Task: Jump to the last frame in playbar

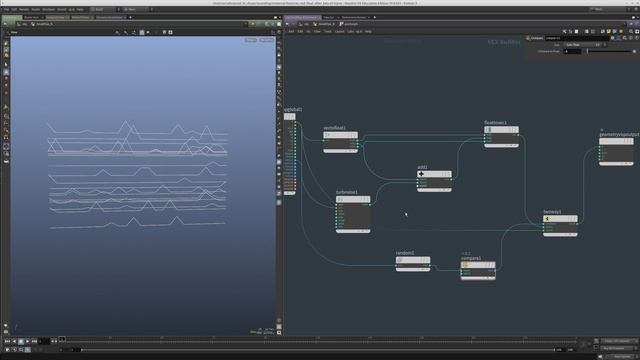Action: coord(34,341)
